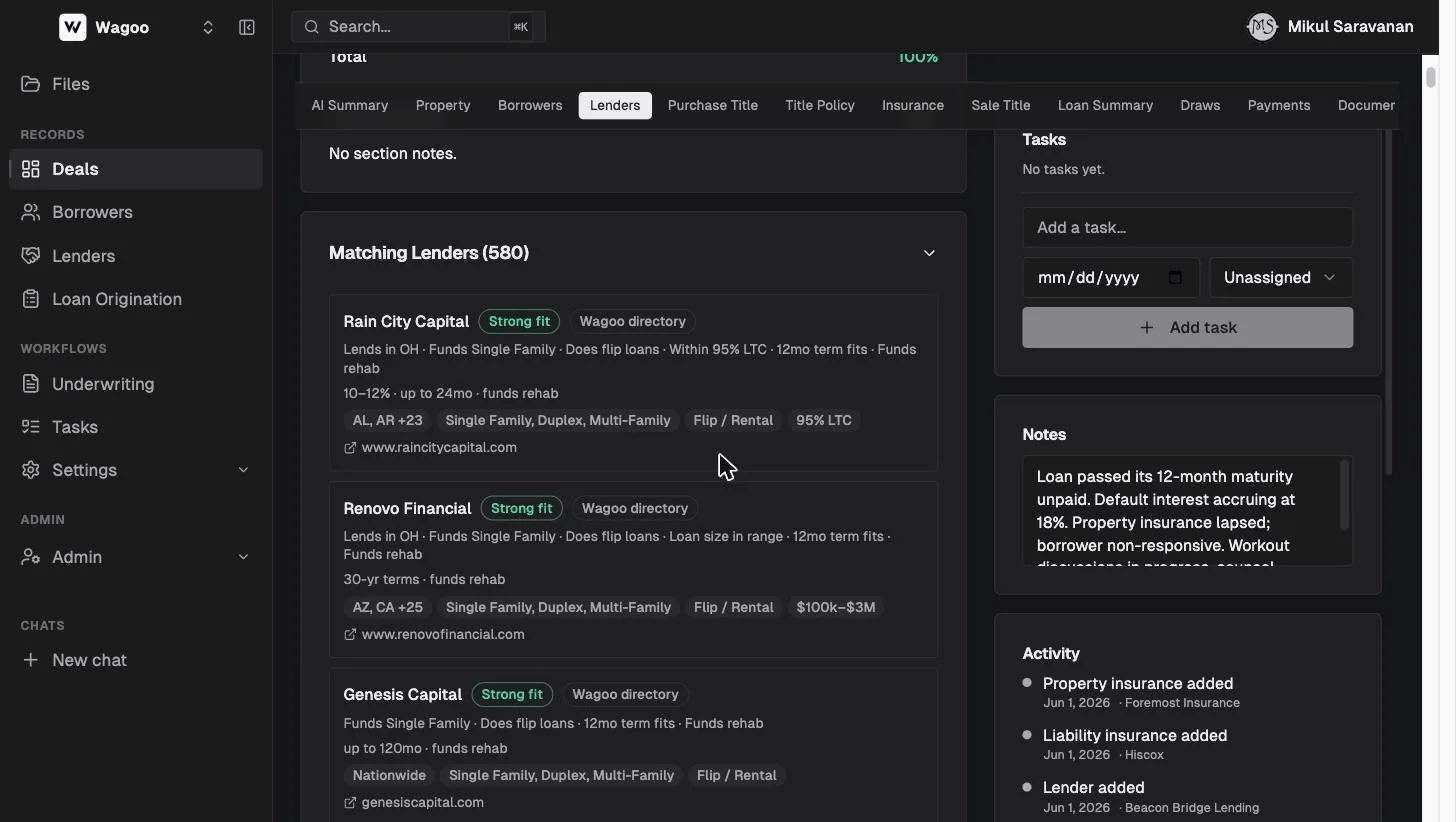Click the Renovo Financial lender name
1456x822 pixels.
point(407,509)
